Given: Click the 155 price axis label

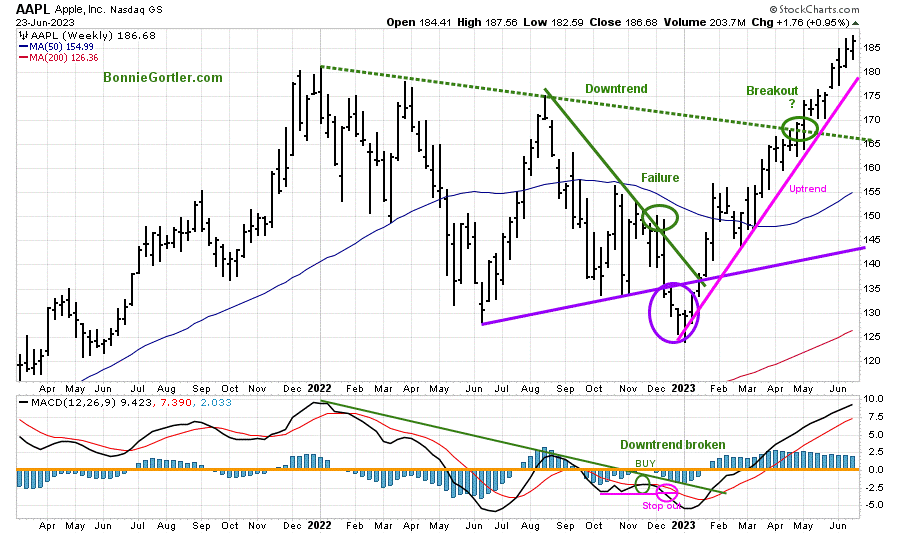Looking at the screenshot, I should click(x=872, y=192).
